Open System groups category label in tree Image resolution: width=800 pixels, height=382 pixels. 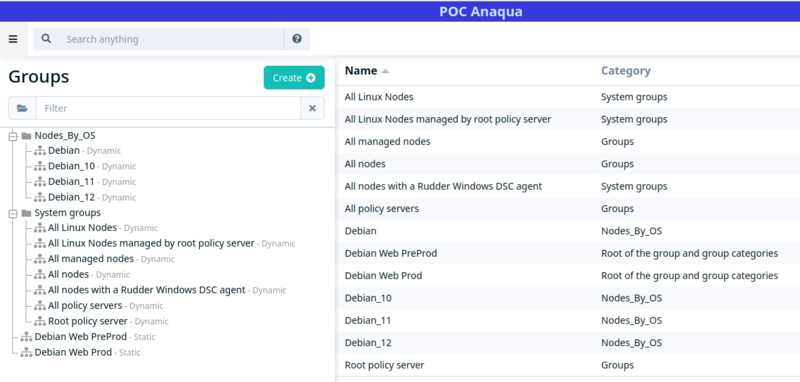pos(67,213)
